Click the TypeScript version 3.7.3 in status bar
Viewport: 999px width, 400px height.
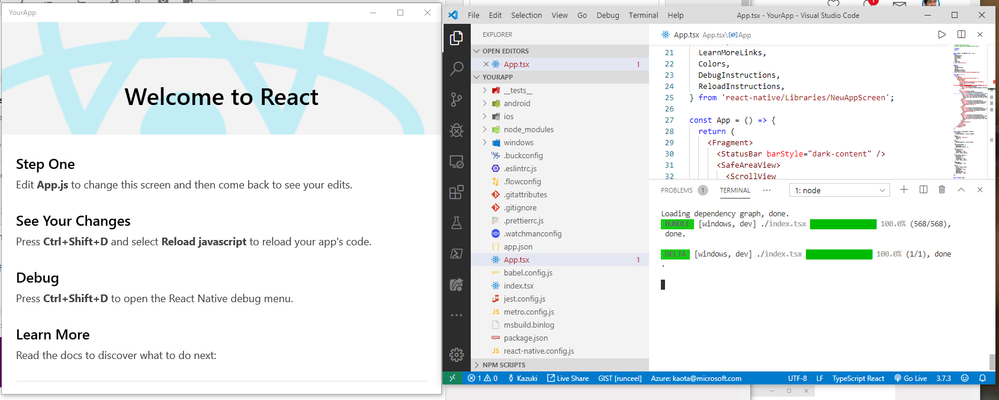pos(944,378)
